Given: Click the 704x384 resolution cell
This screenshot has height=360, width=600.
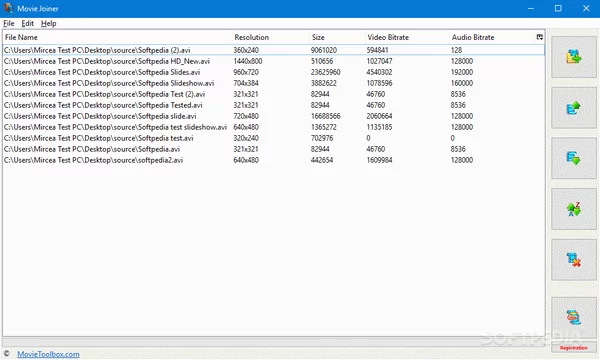Looking at the screenshot, I should click(x=246, y=83).
